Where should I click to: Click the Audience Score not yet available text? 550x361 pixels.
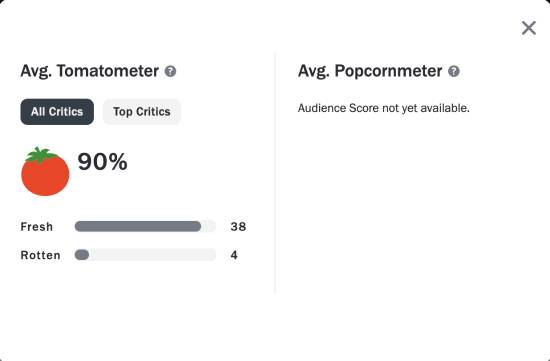click(383, 108)
